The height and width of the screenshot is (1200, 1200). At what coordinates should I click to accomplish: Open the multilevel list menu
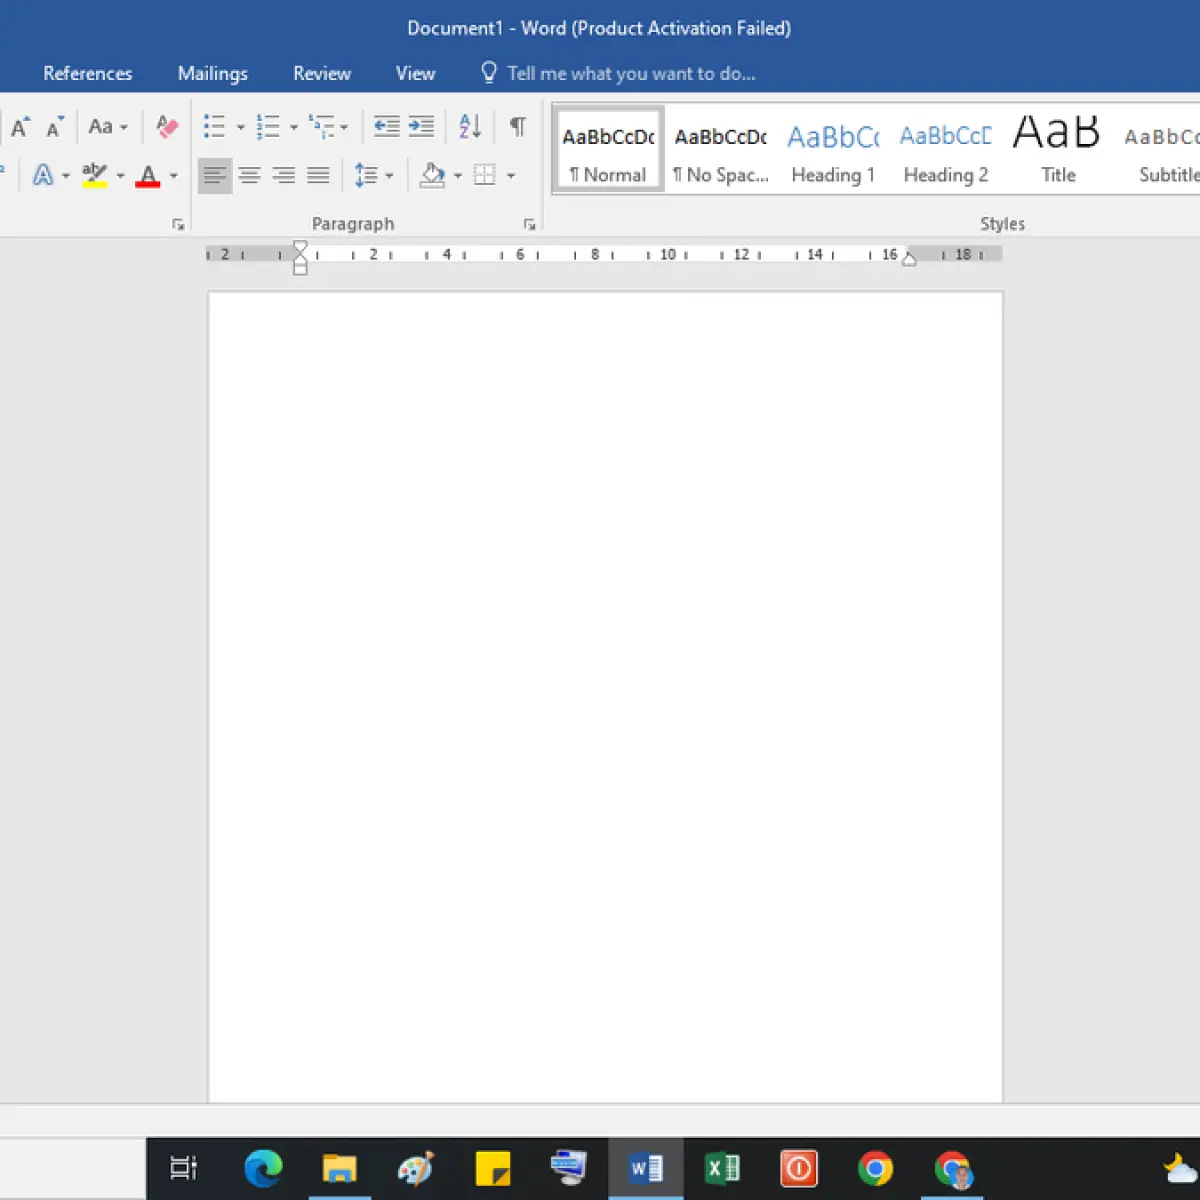(328, 126)
